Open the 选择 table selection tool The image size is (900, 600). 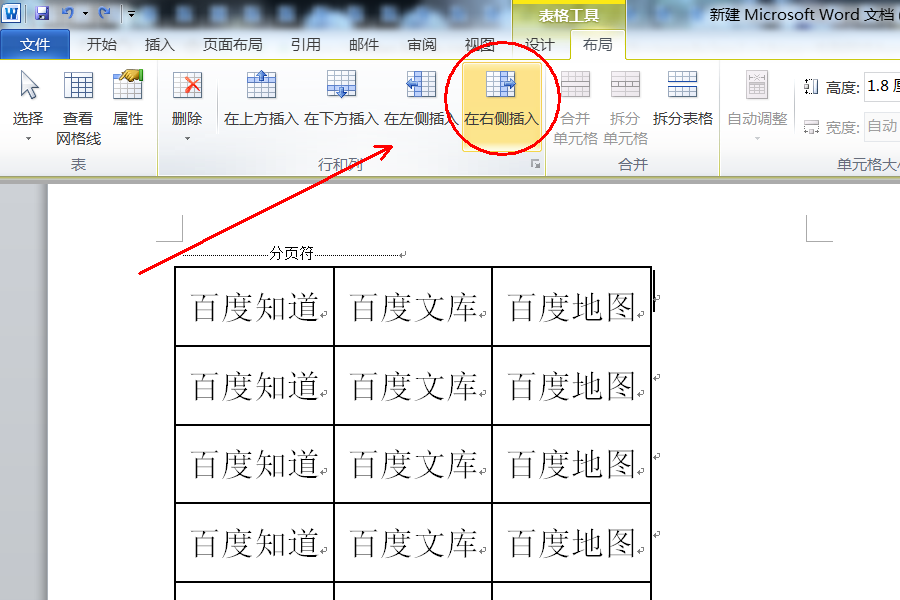coord(28,98)
